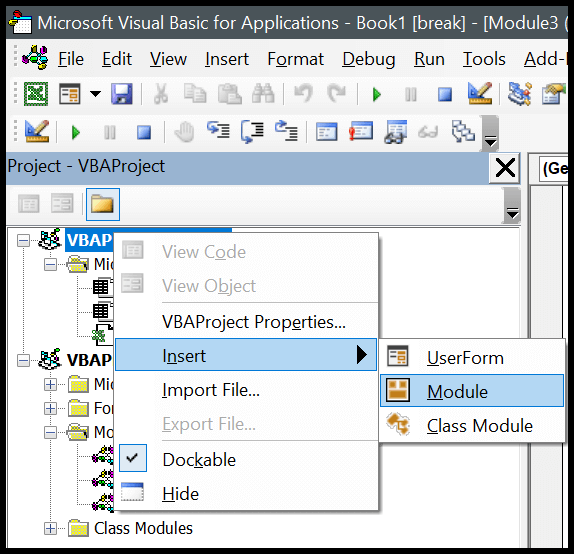Open Debug toolbar options dropdown arrow
Screen dimensions: 574x554
tap(490, 133)
